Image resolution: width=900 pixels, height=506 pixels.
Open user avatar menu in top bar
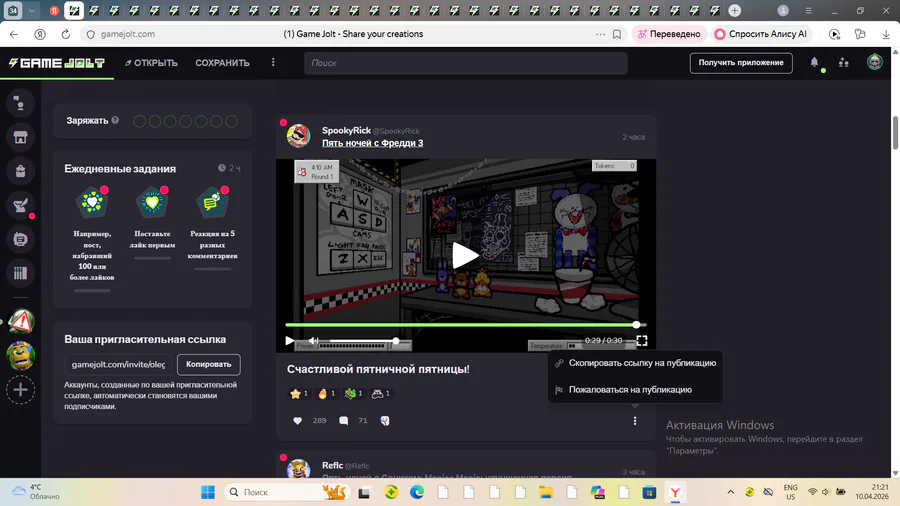[x=874, y=62]
